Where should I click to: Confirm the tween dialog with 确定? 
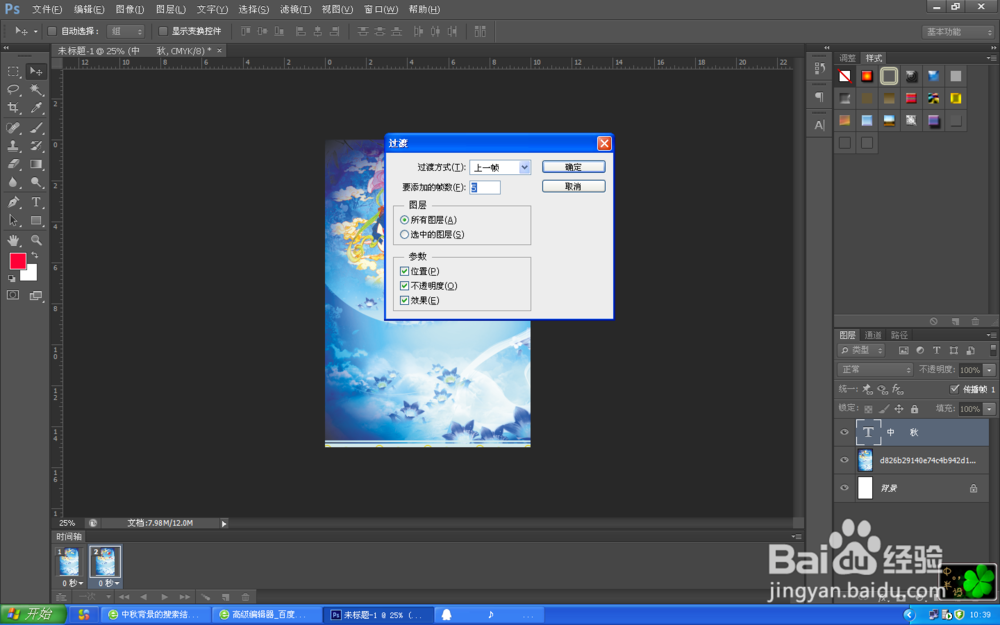[573, 167]
